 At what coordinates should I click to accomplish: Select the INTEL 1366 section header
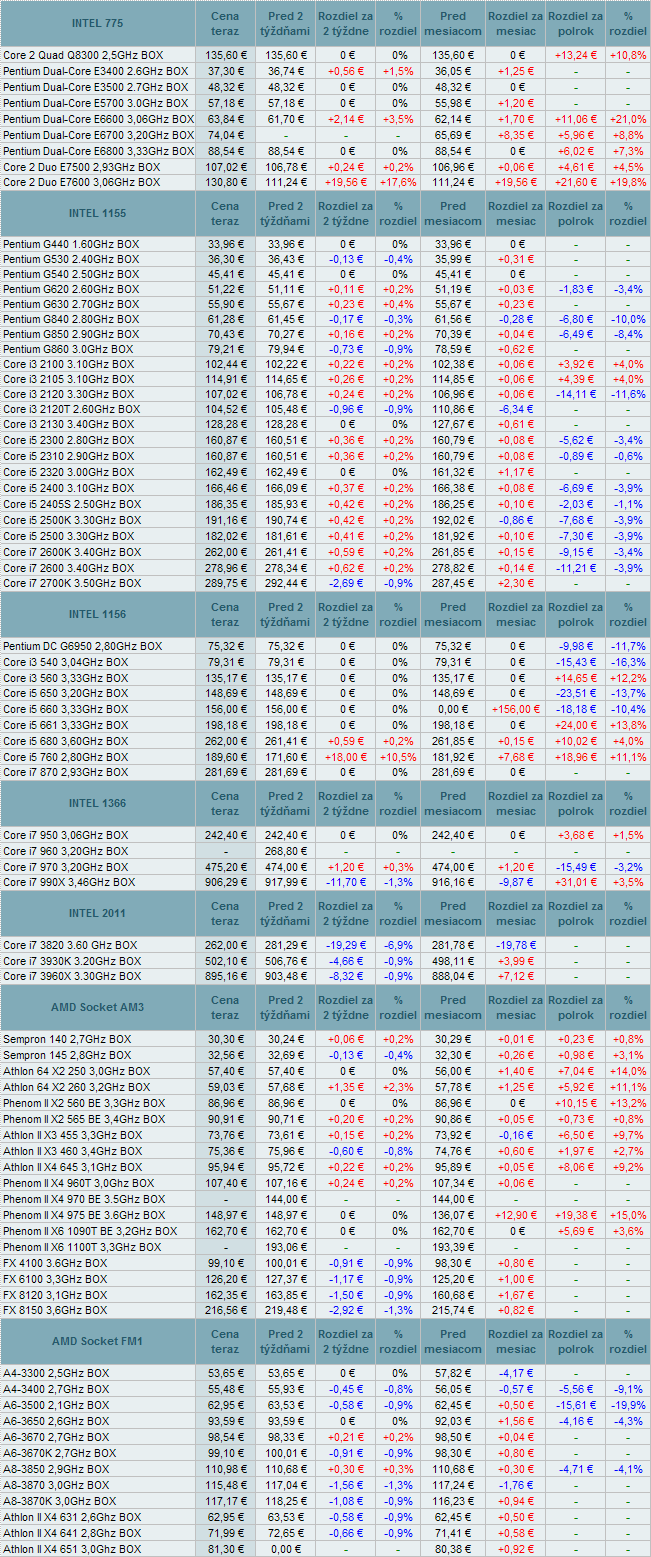(x=98, y=804)
